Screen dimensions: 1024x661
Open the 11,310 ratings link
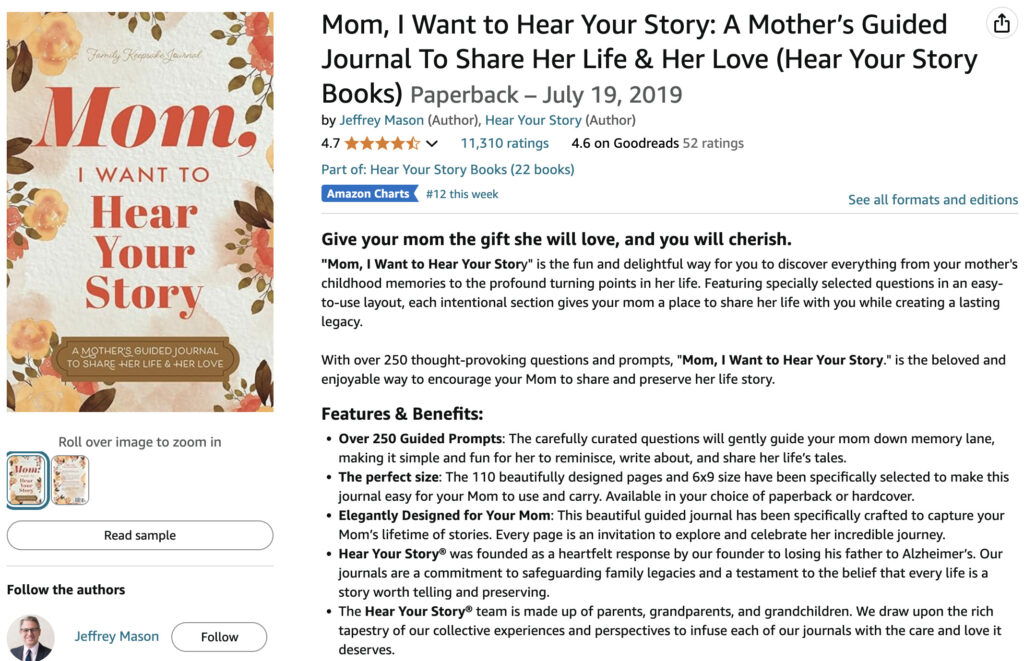click(x=505, y=143)
